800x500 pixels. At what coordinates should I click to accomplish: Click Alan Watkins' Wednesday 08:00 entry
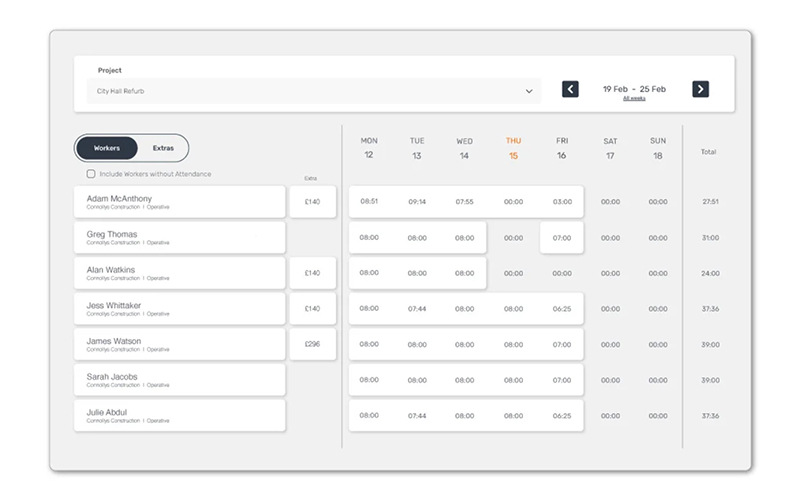(464, 273)
